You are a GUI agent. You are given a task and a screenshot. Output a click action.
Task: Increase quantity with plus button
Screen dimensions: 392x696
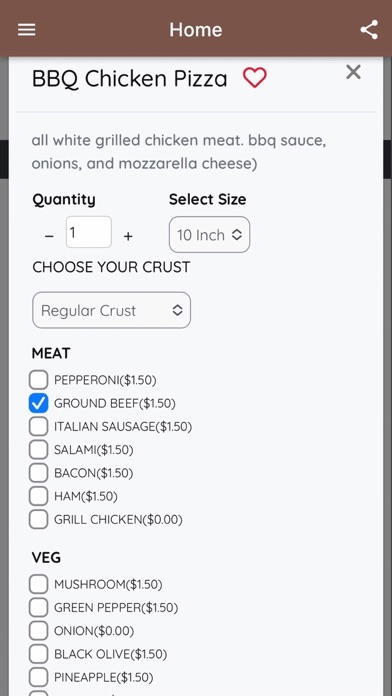point(128,236)
